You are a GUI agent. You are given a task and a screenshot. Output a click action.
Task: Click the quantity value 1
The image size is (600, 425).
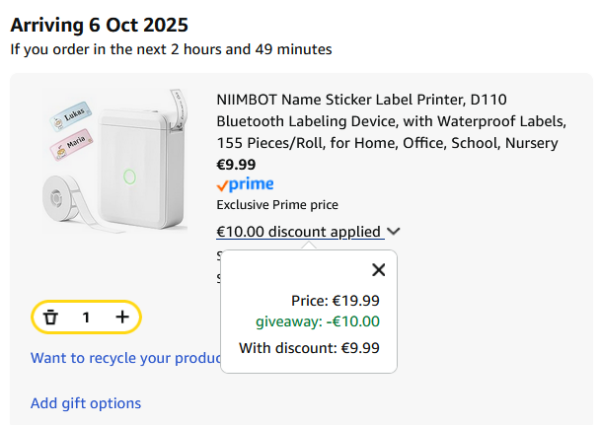click(x=86, y=317)
